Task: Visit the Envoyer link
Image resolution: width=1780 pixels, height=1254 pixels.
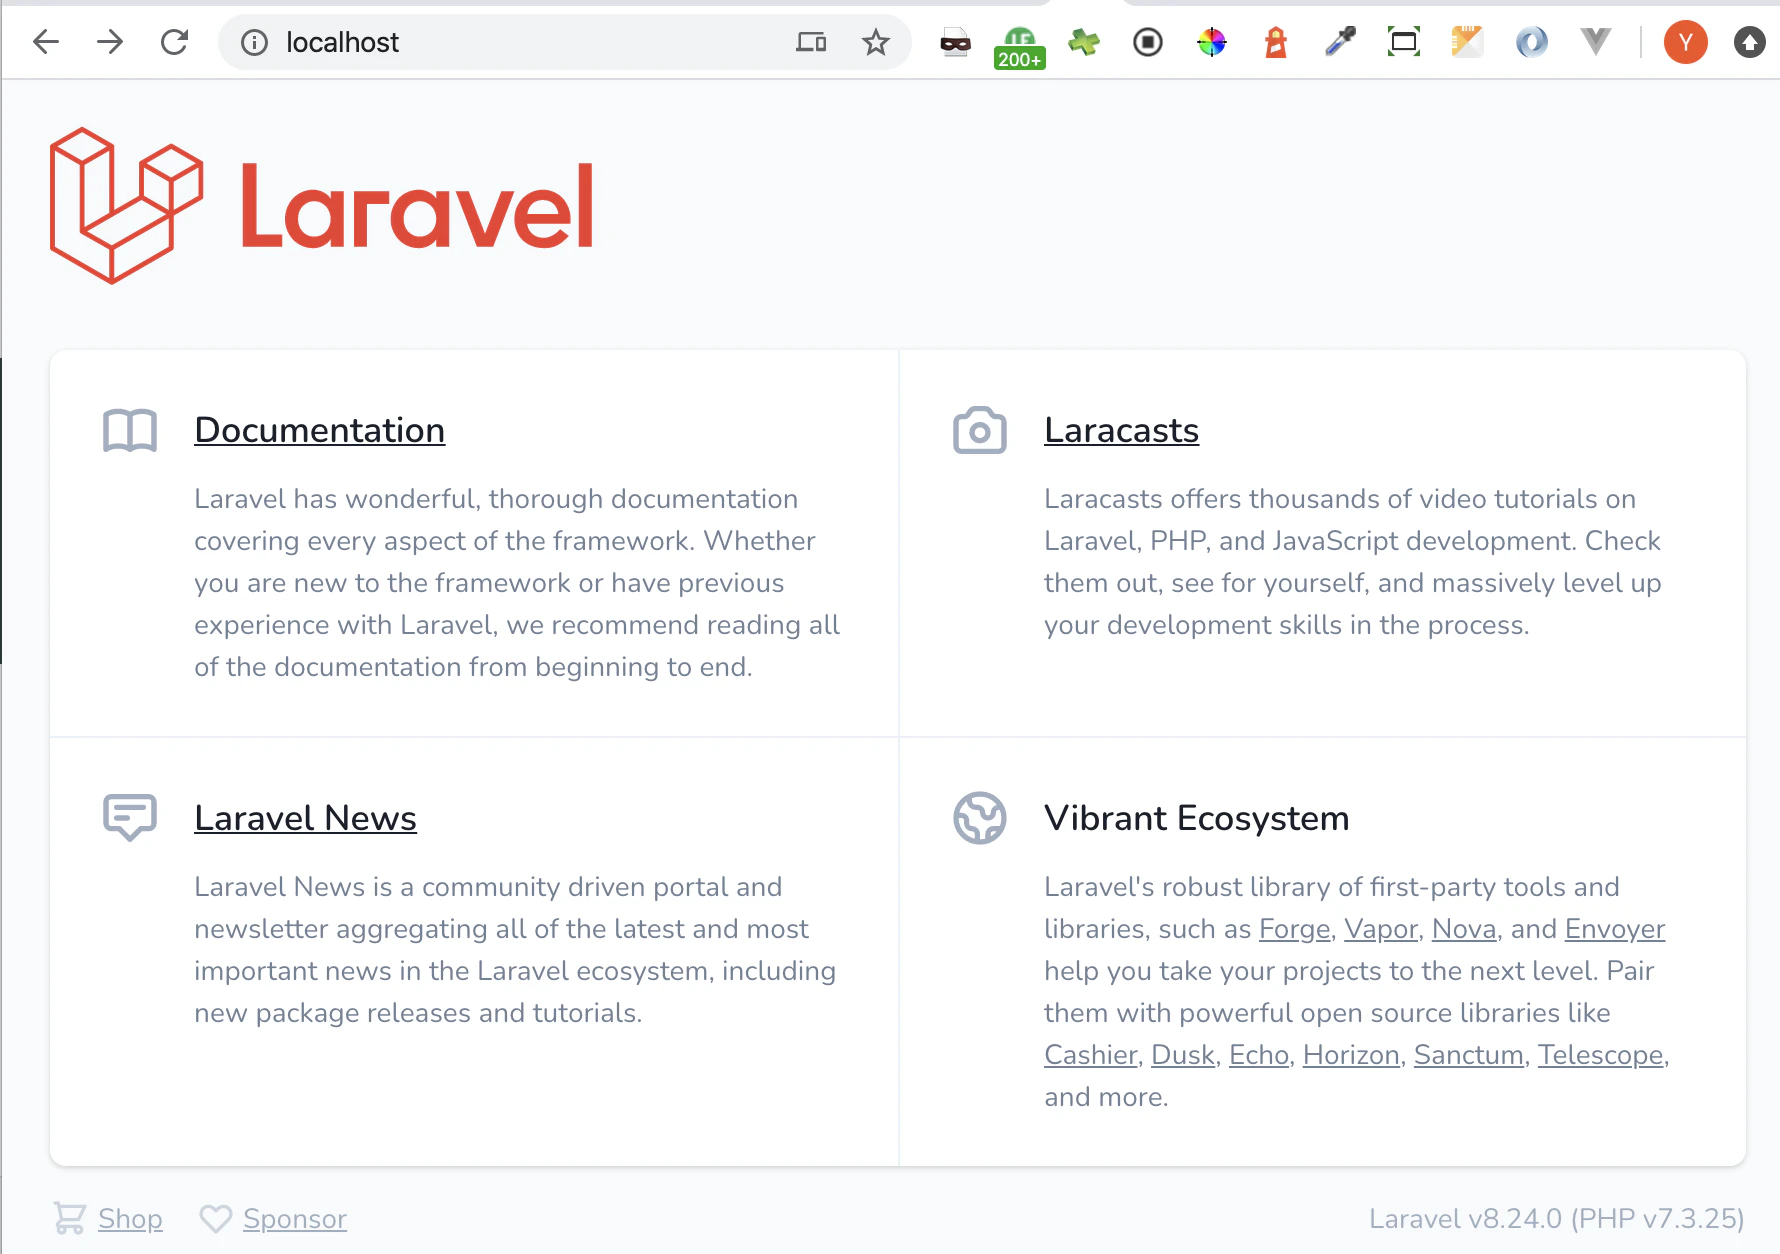Action: click(1615, 929)
